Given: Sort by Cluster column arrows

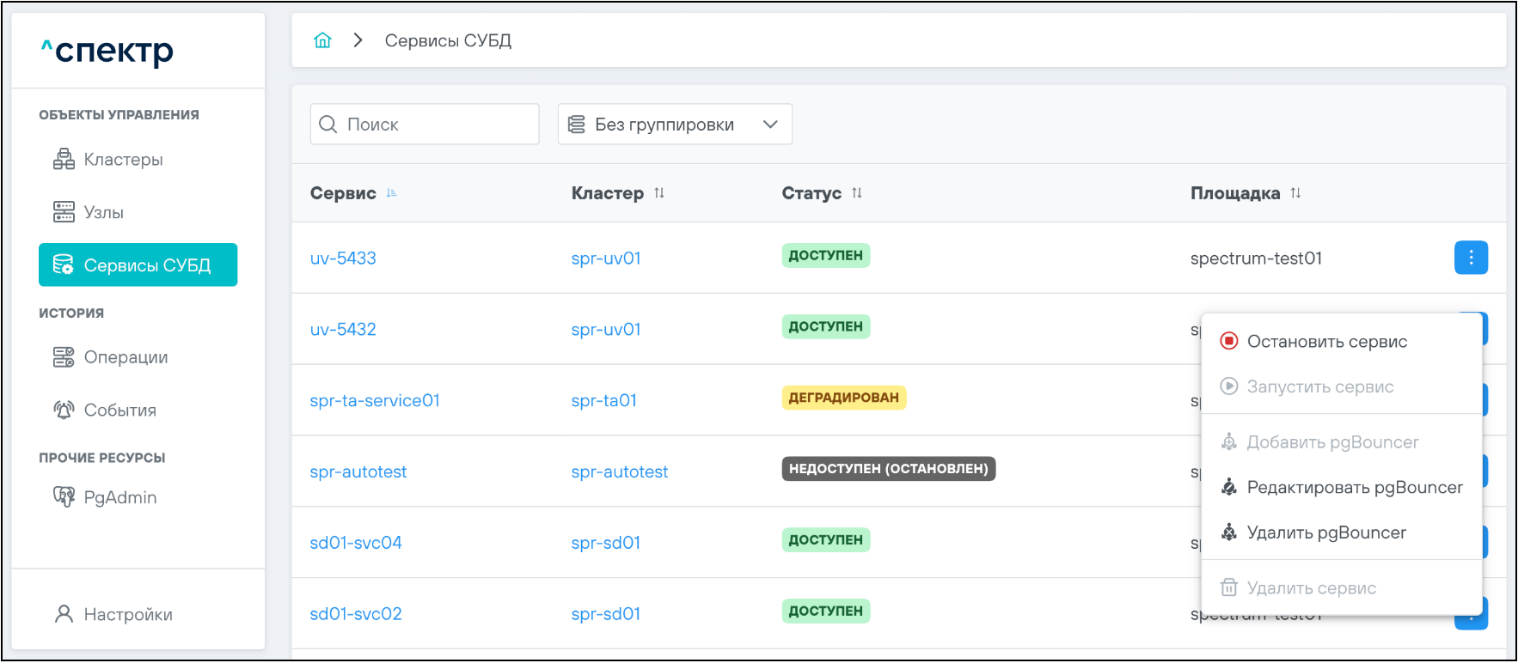Looking at the screenshot, I should click(x=659, y=194).
